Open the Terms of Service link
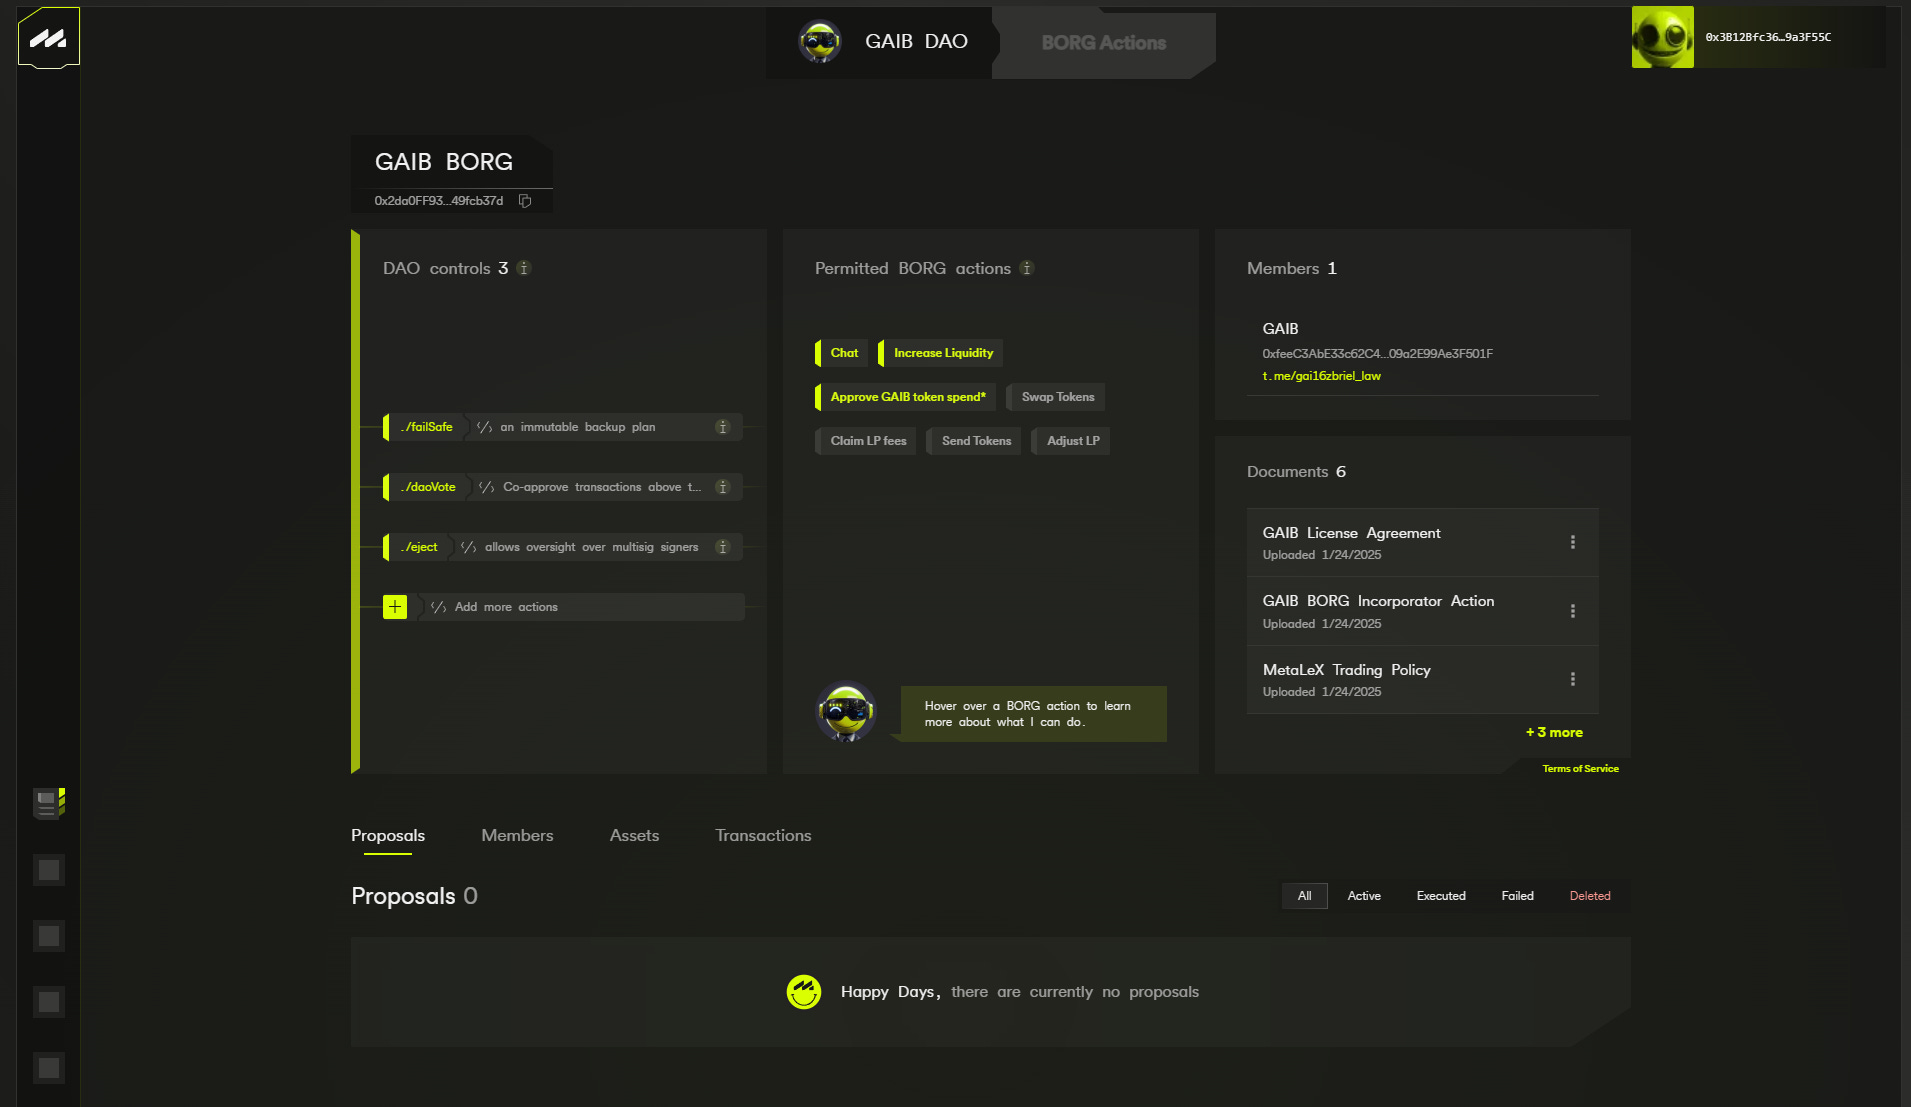This screenshot has height=1107, width=1911. (x=1580, y=769)
